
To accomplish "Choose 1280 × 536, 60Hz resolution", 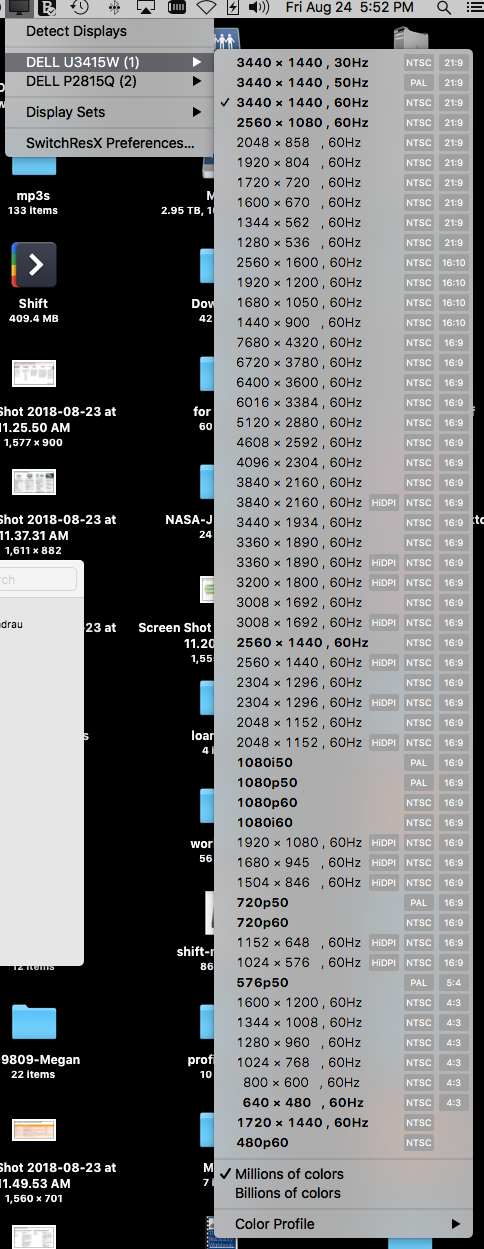I will [343, 242].
